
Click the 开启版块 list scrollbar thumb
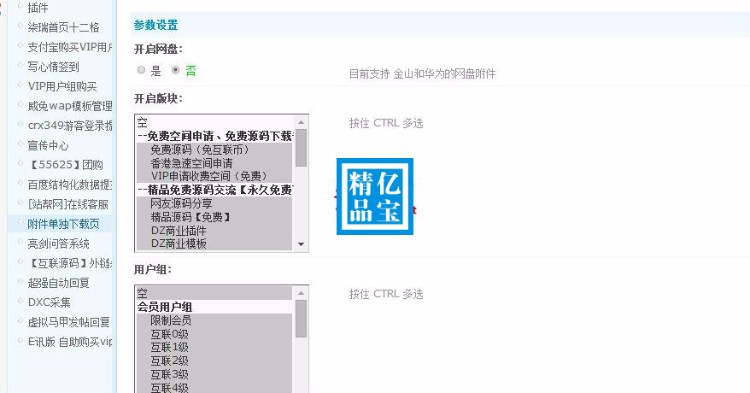click(301, 148)
